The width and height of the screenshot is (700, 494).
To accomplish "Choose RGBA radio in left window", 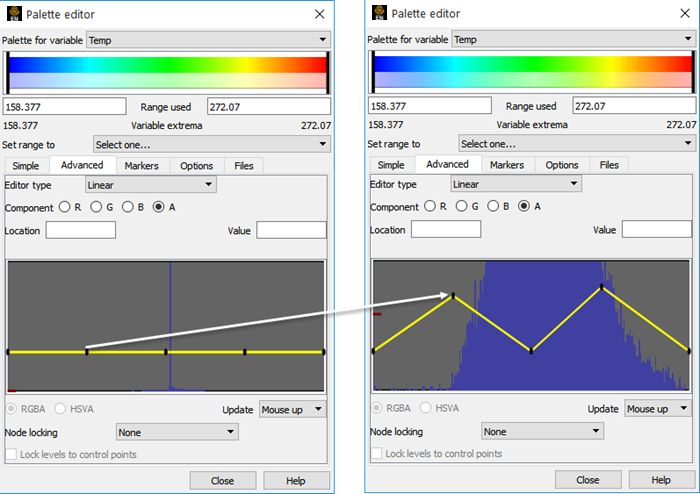I will click(11, 409).
